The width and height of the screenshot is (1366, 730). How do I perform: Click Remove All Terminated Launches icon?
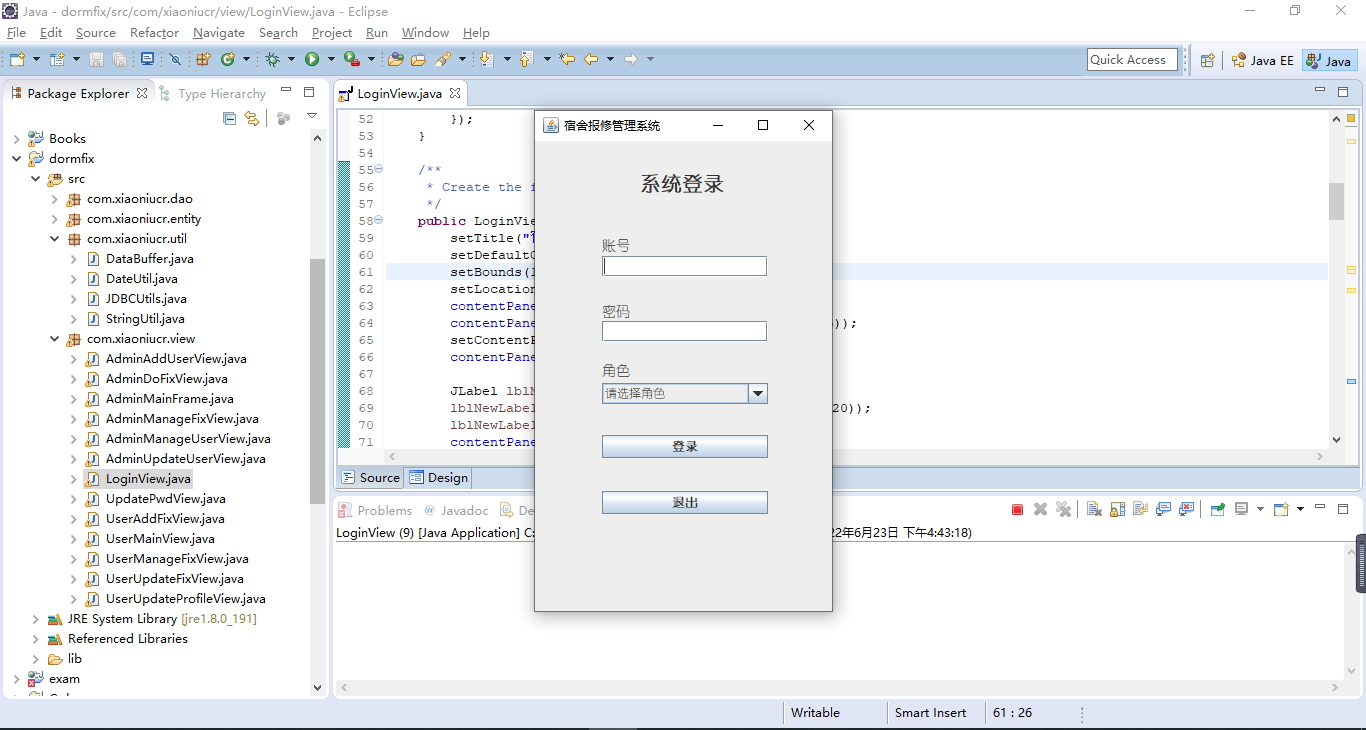(x=1063, y=509)
